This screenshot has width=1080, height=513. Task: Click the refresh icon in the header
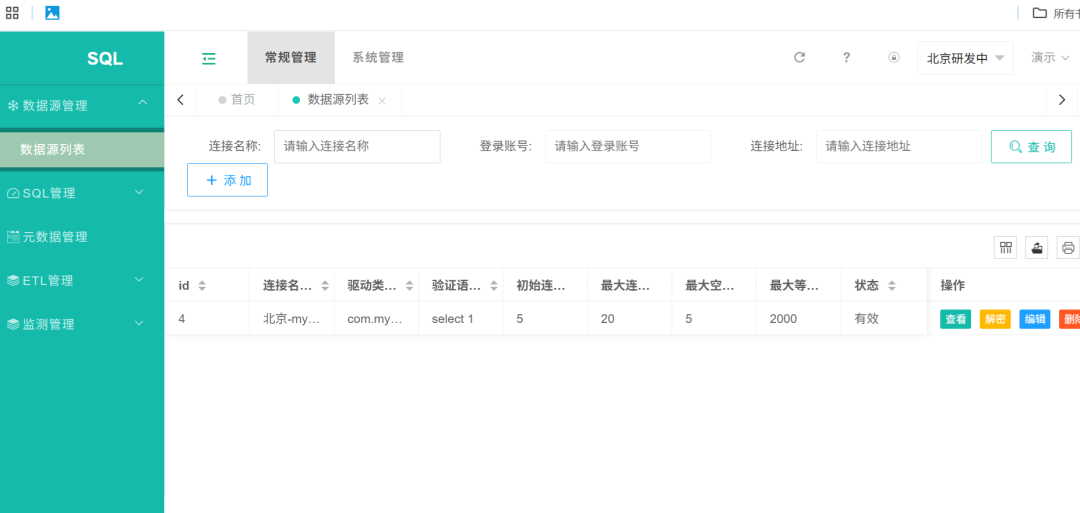click(800, 58)
